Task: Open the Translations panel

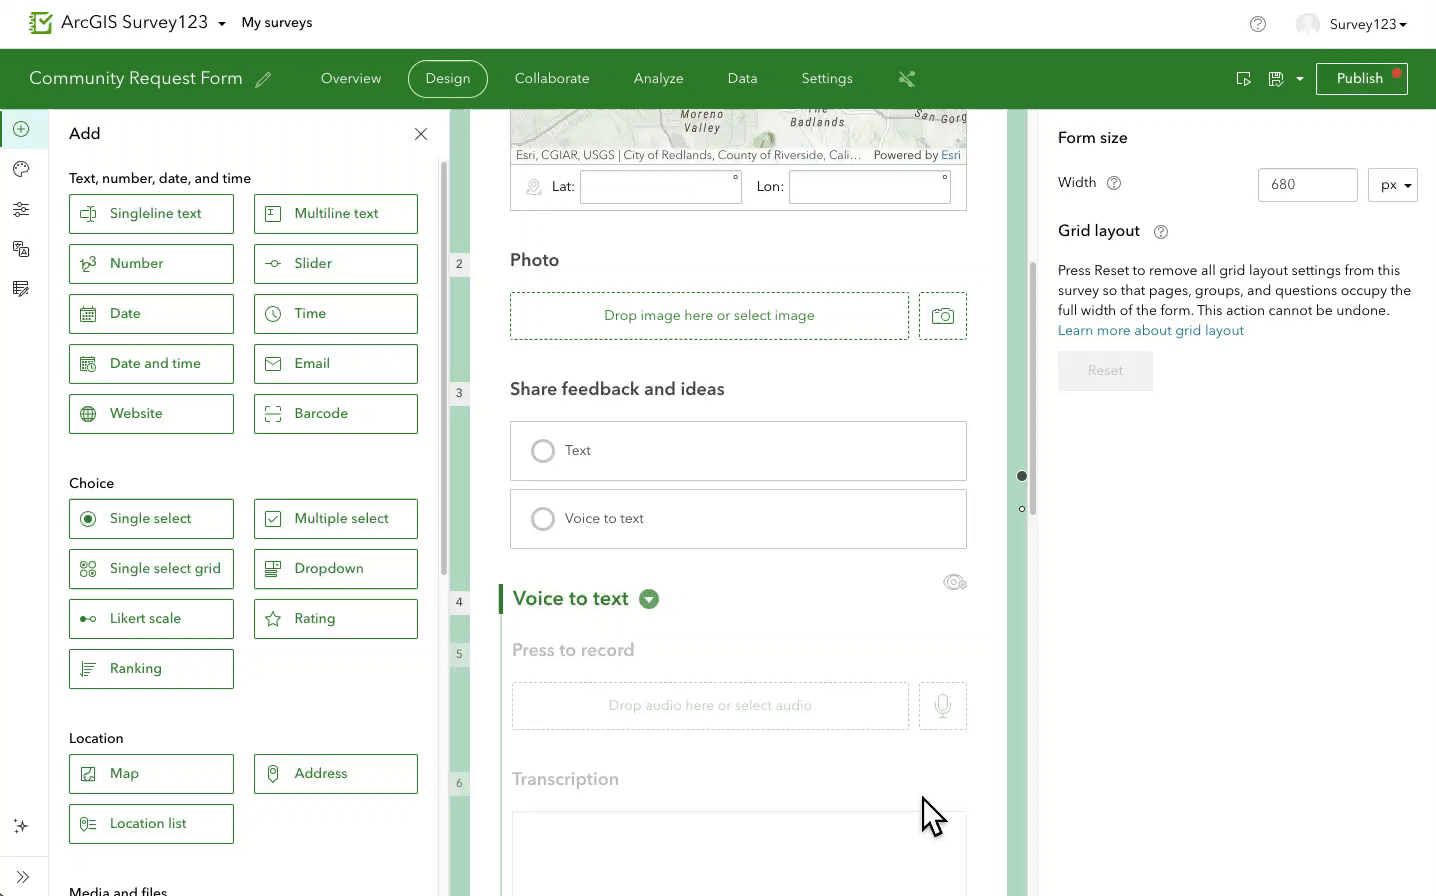Action: [x=21, y=249]
